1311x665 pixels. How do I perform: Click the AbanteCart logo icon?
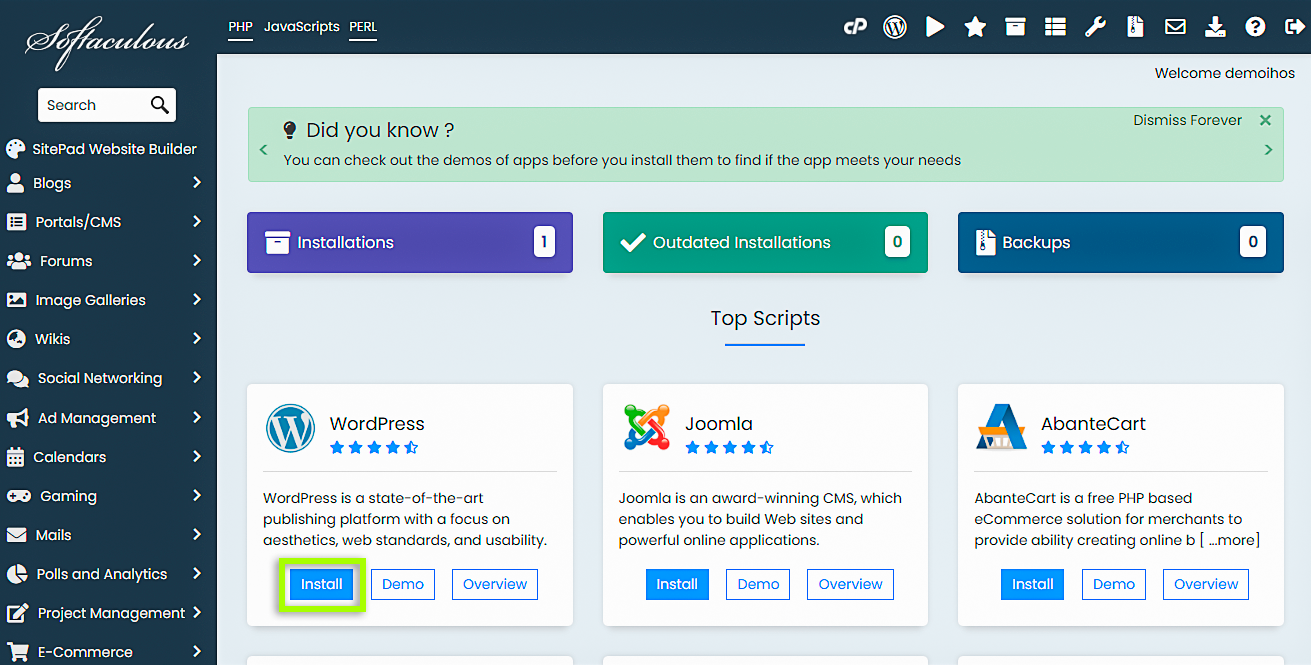(1001, 428)
